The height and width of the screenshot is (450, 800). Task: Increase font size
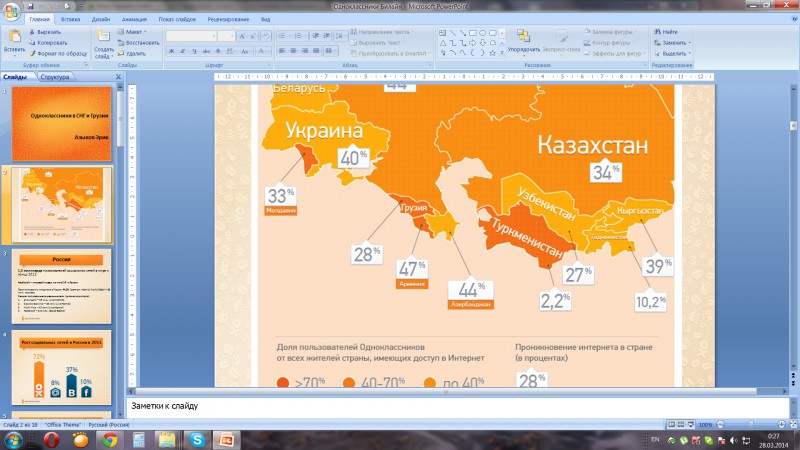(x=242, y=36)
